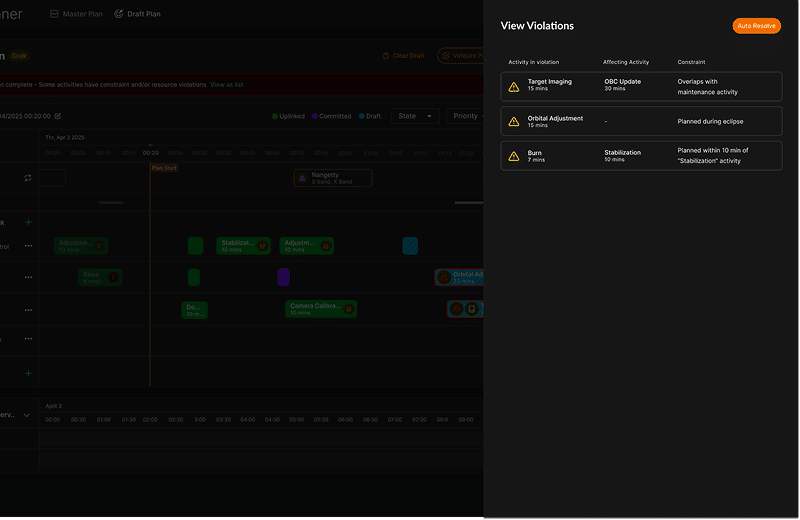Open three-dot menu on Camera Calibration row
This screenshot has width=800, height=520.
(x=29, y=310)
